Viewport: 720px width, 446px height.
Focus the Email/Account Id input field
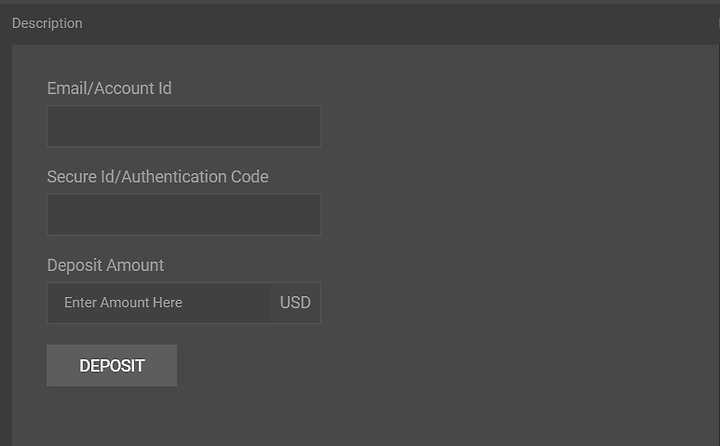(x=184, y=126)
